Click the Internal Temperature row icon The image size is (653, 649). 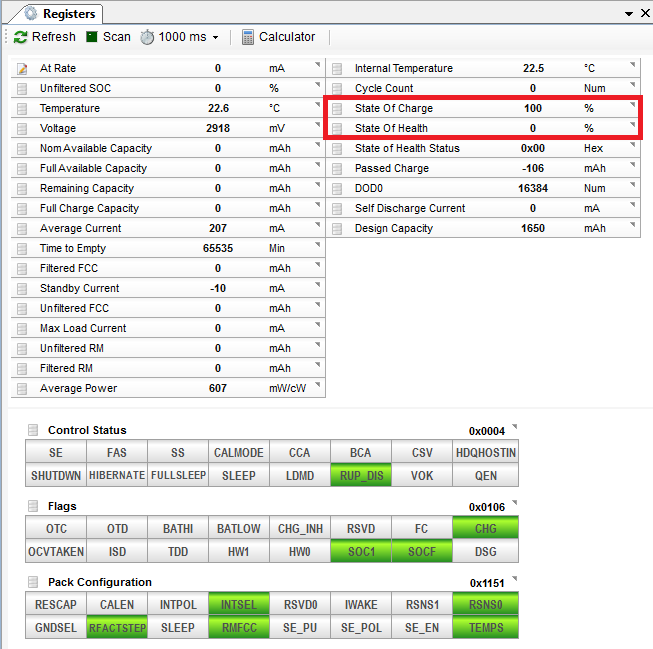point(337,68)
